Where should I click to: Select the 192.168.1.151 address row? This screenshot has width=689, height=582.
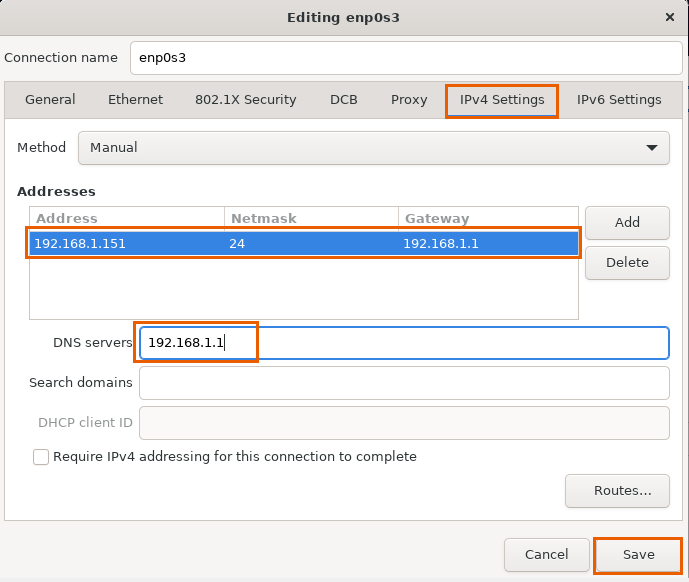pos(304,243)
